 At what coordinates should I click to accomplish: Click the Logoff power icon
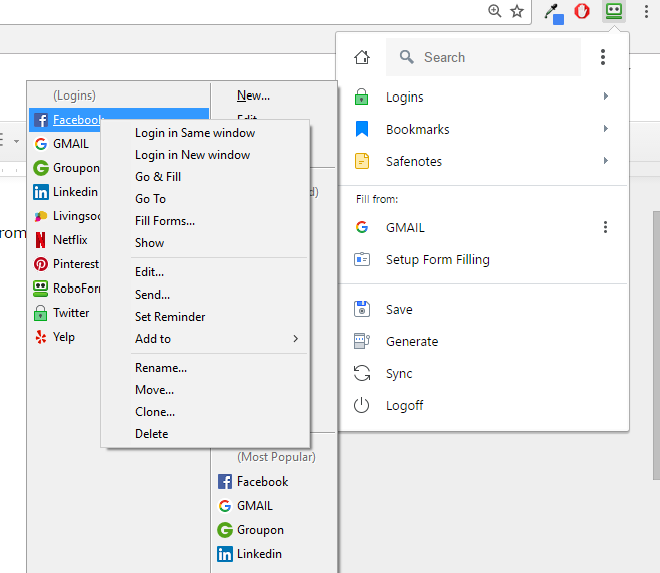(362, 405)
